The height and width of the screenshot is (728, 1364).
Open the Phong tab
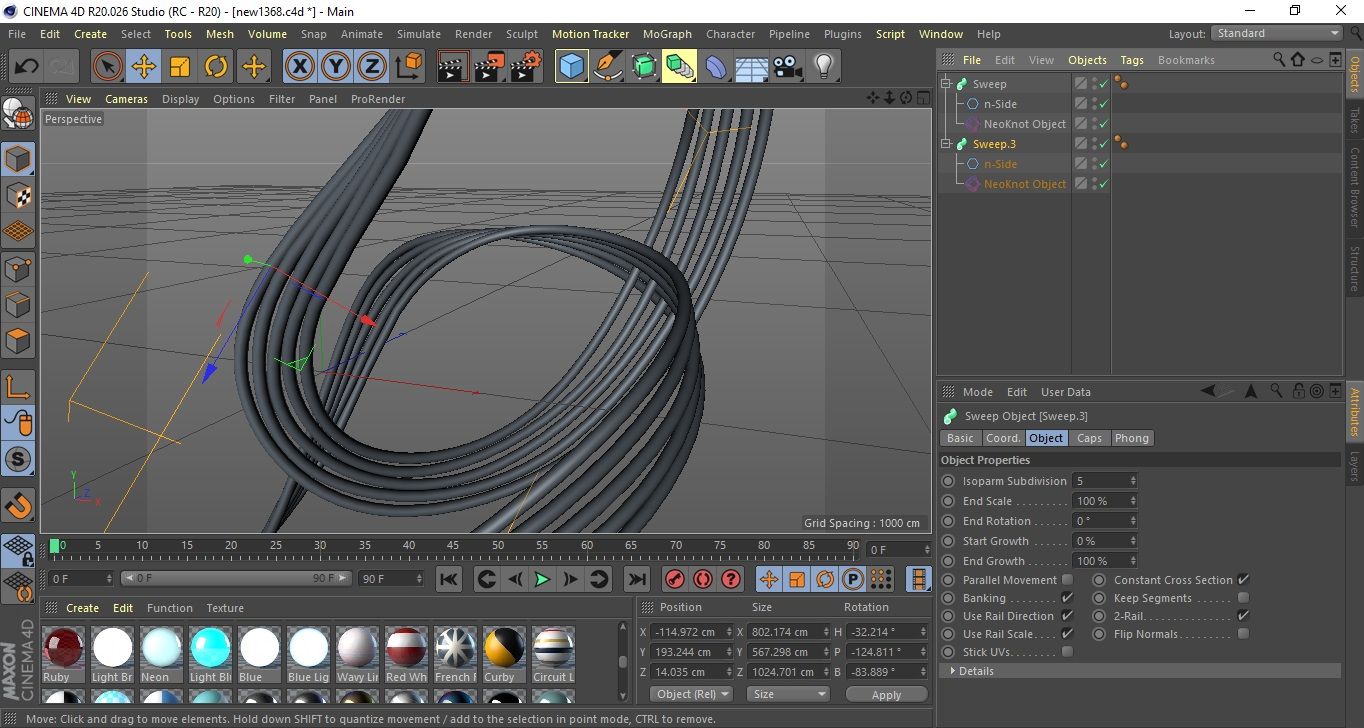click(x=1132, y=438)
